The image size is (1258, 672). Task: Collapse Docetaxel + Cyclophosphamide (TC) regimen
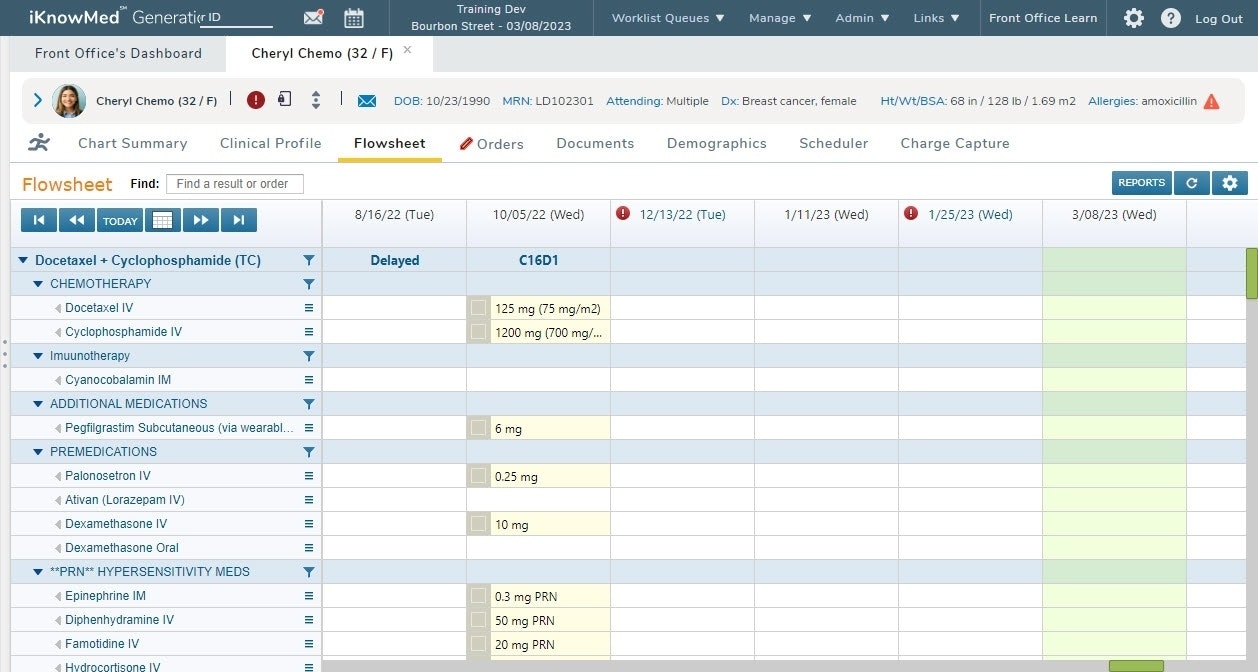[x=23, y=260]
